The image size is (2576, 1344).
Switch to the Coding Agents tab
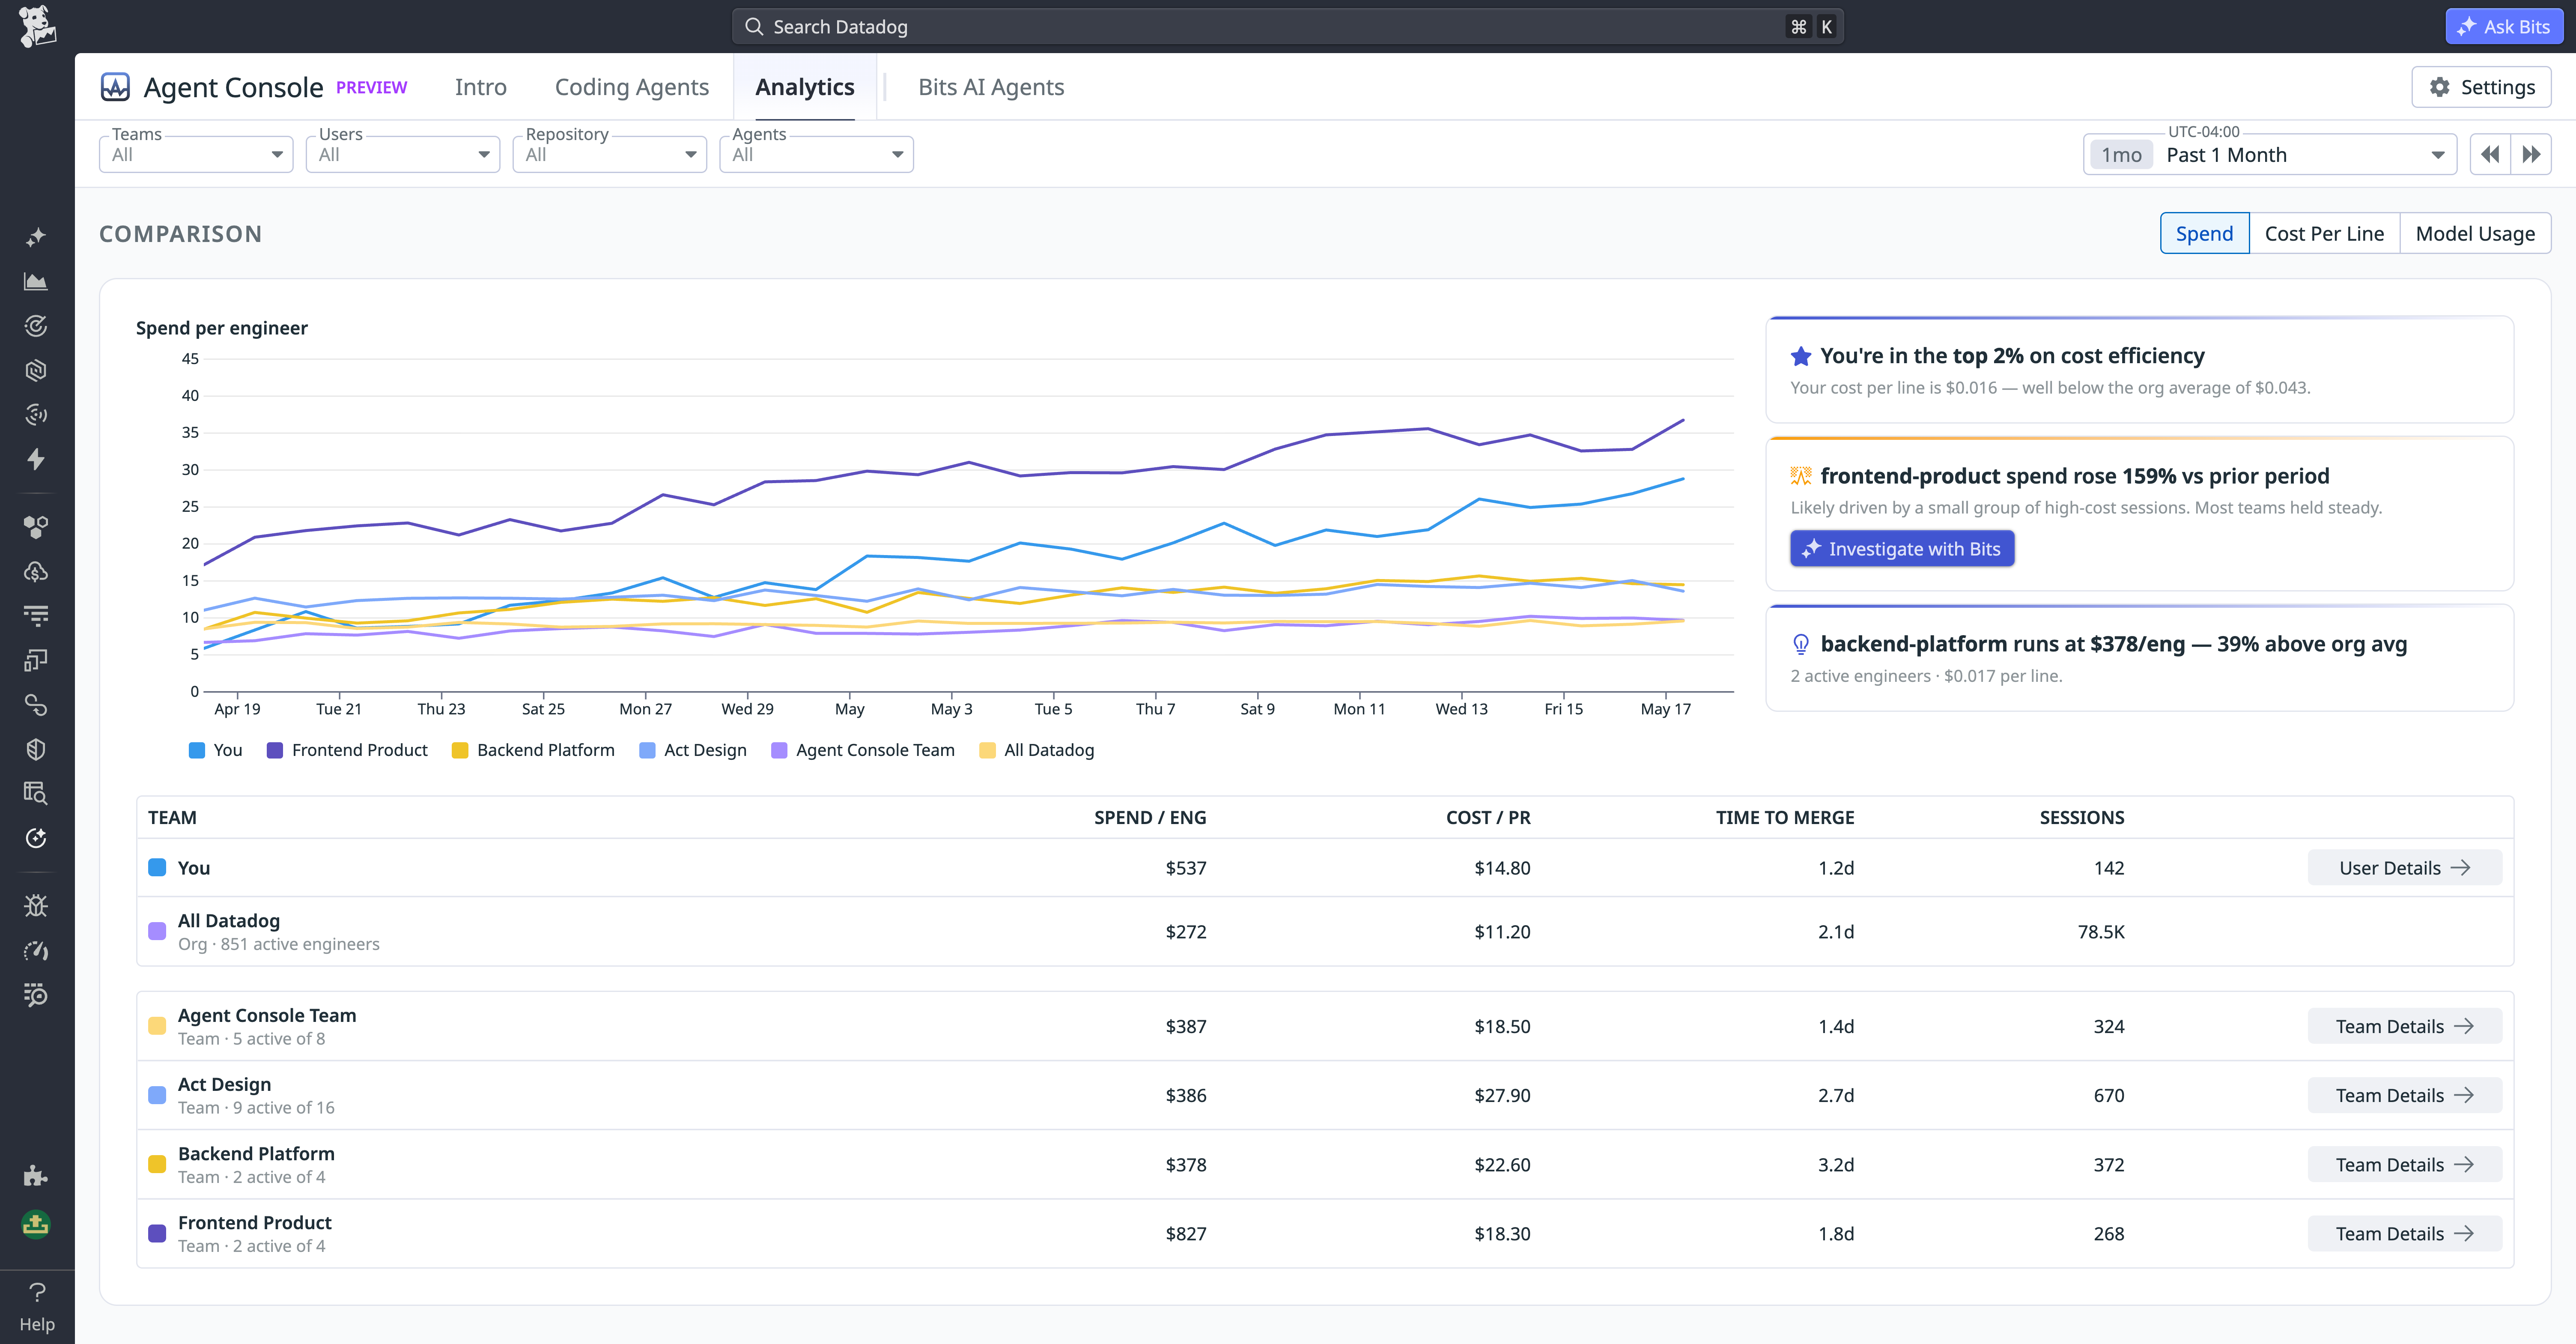(632, 87)
